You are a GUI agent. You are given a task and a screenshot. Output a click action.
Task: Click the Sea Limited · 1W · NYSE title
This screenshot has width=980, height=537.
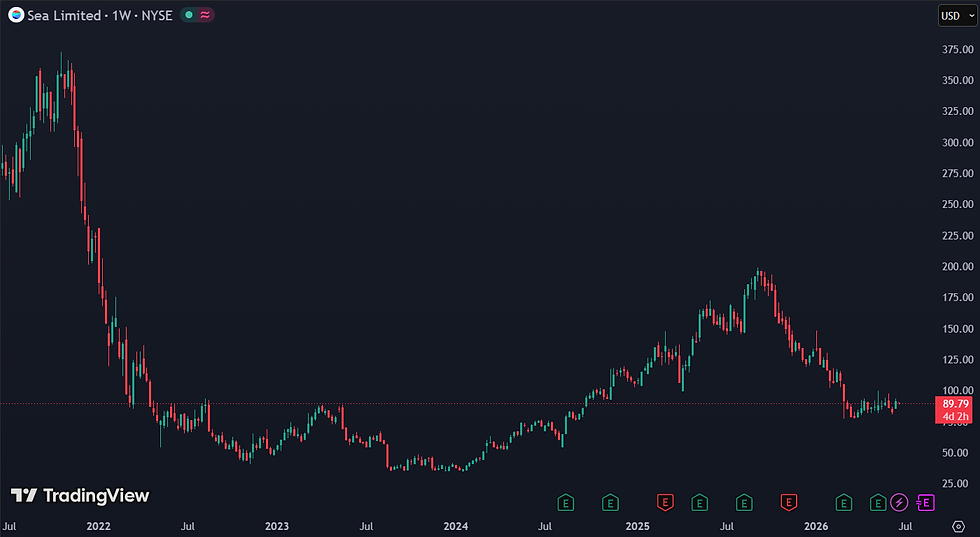point(100,15)
